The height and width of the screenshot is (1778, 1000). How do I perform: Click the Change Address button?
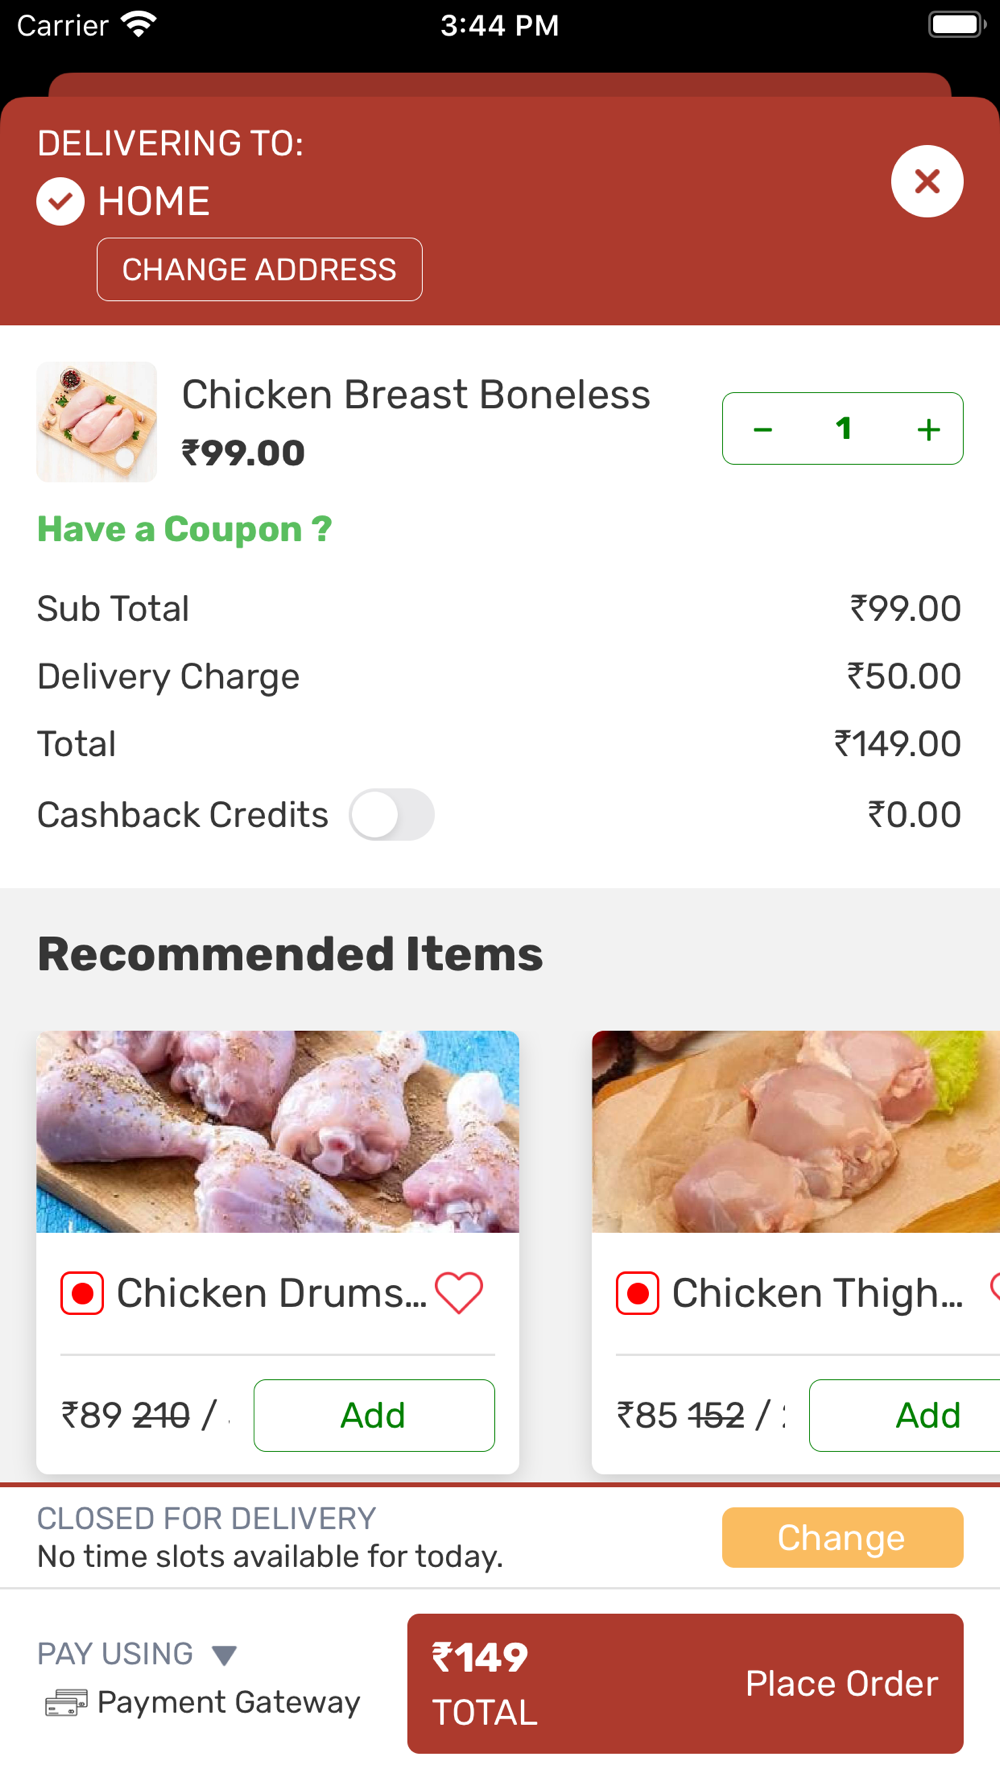coord(259,269)
